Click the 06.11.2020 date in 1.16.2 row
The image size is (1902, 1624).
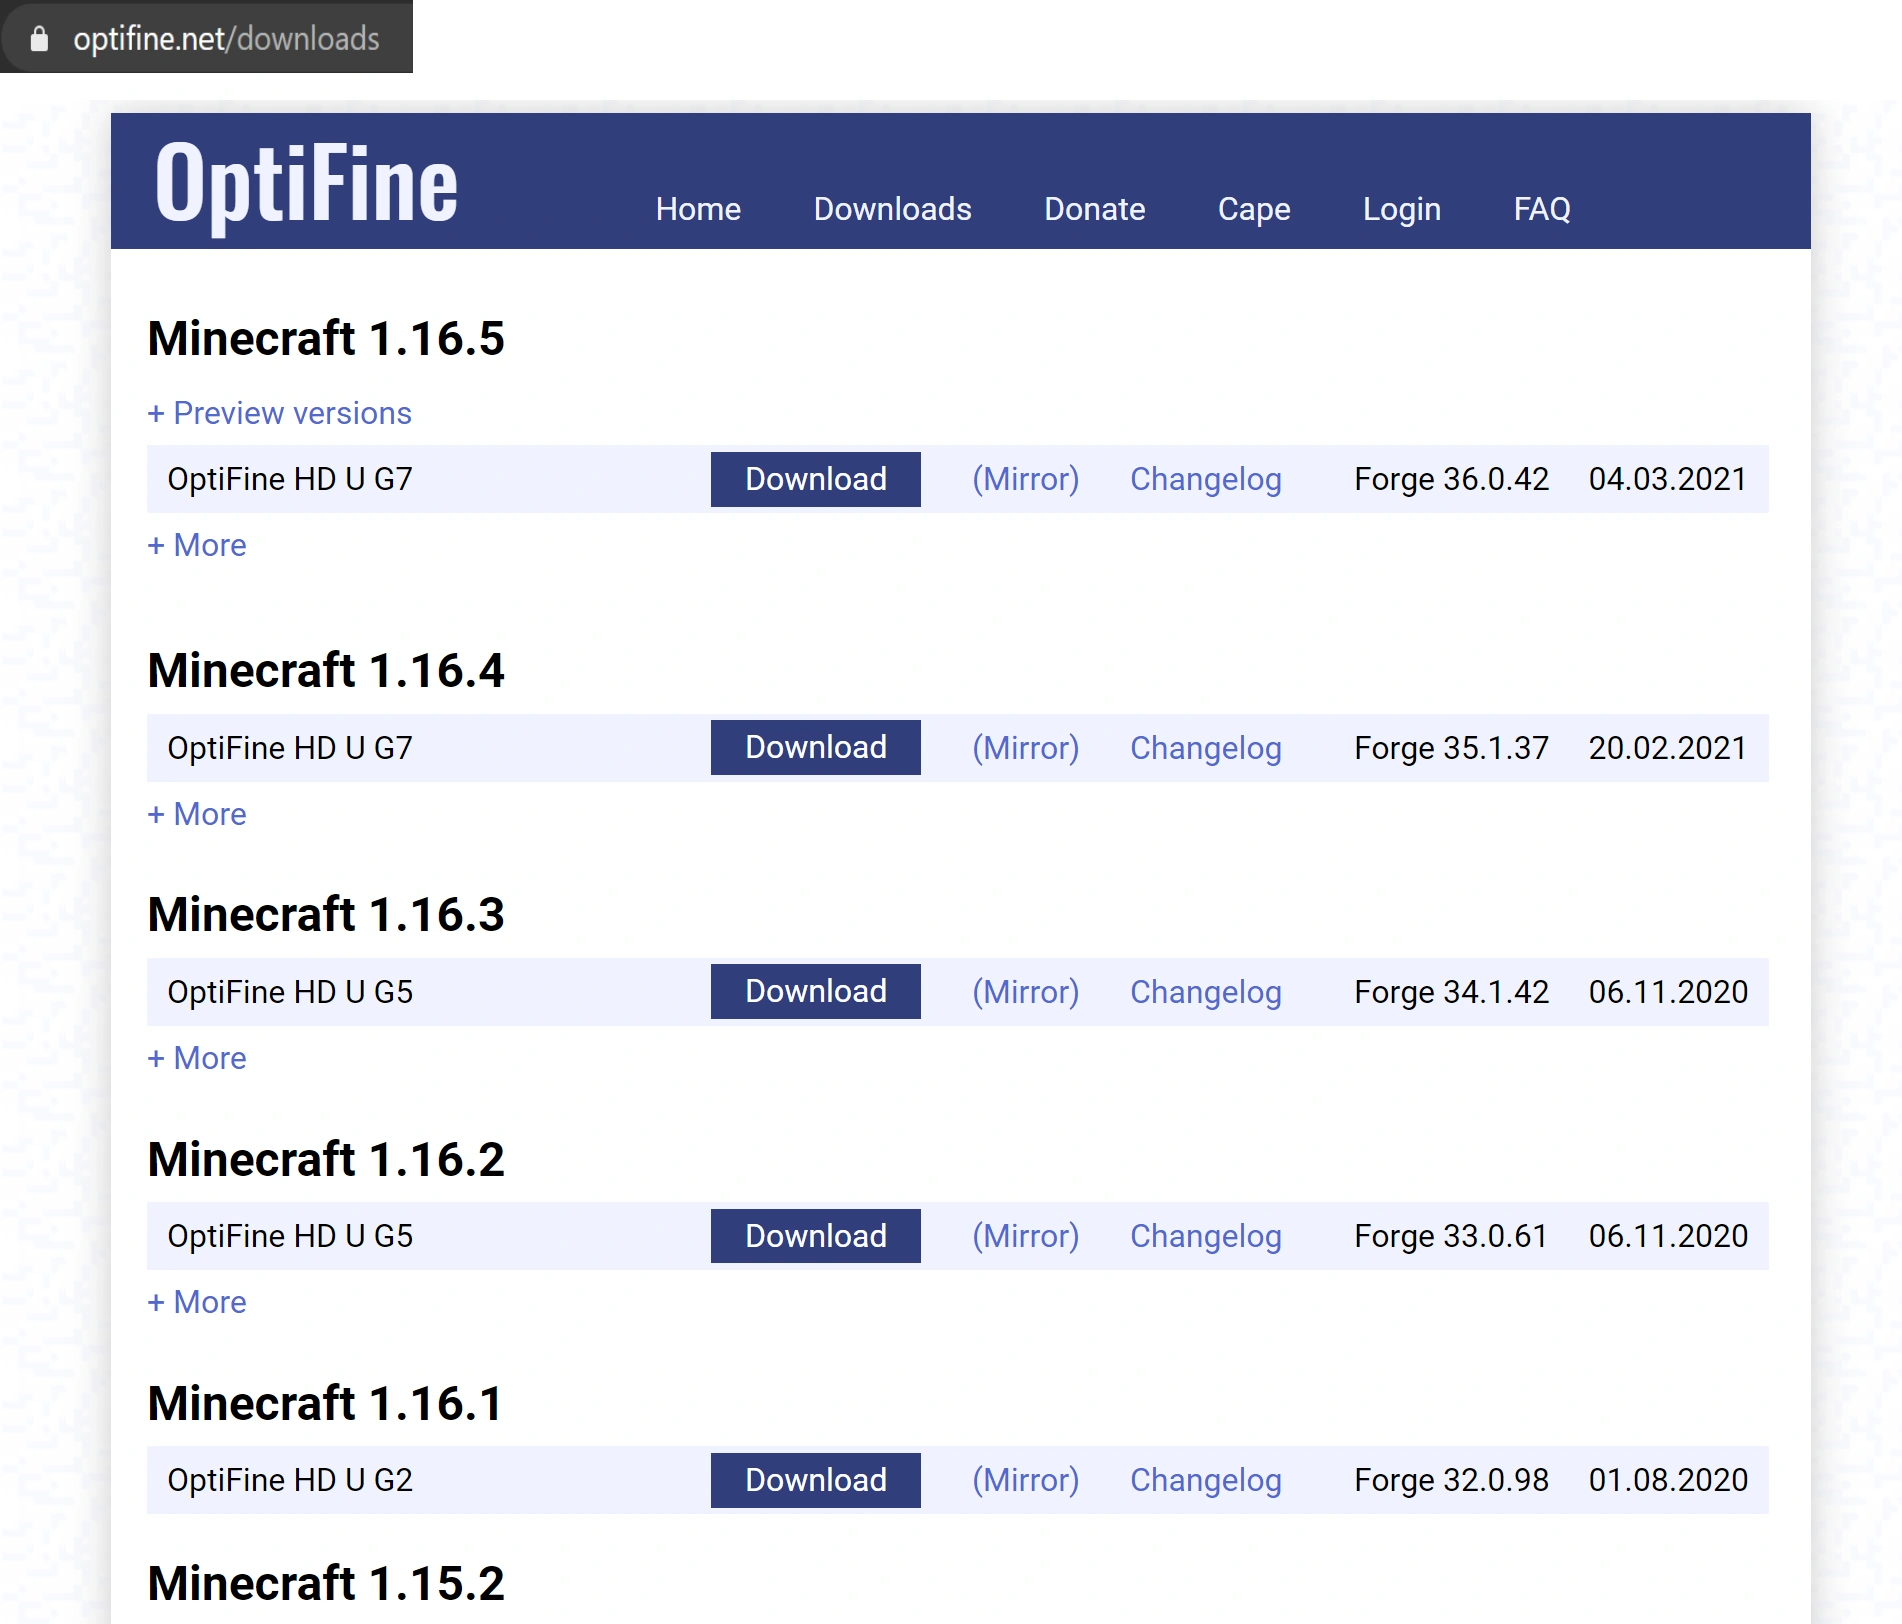(1668, 1236)
